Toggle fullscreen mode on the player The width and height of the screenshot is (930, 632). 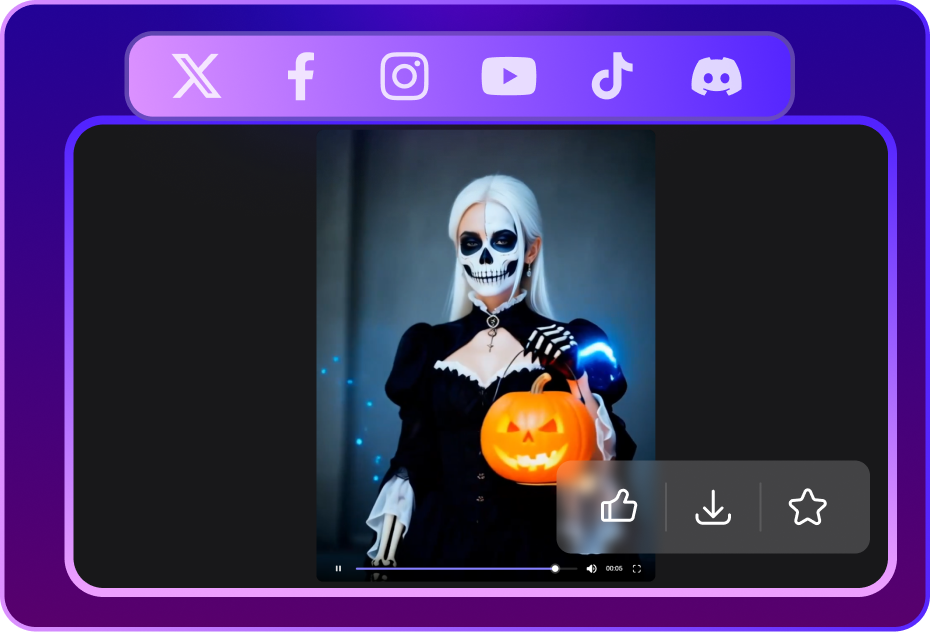coord(638,568)
